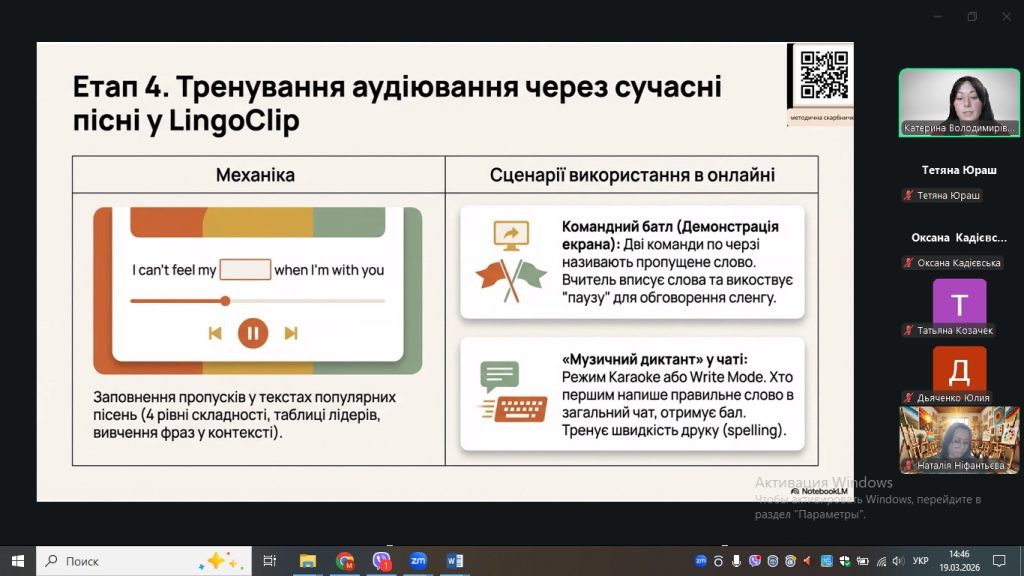Click the skip-forward icon in song player

tap(291, 333)
